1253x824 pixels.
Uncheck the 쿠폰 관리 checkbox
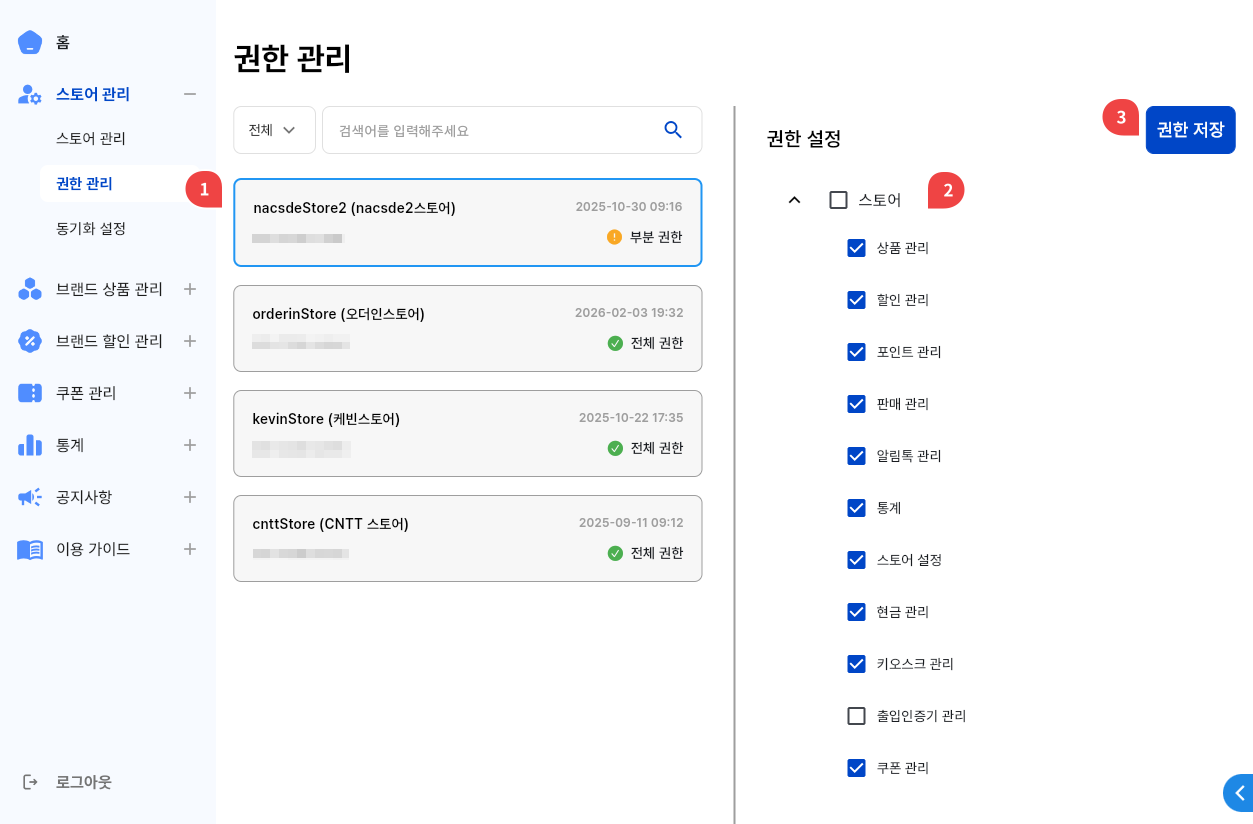tap(856, 768)
